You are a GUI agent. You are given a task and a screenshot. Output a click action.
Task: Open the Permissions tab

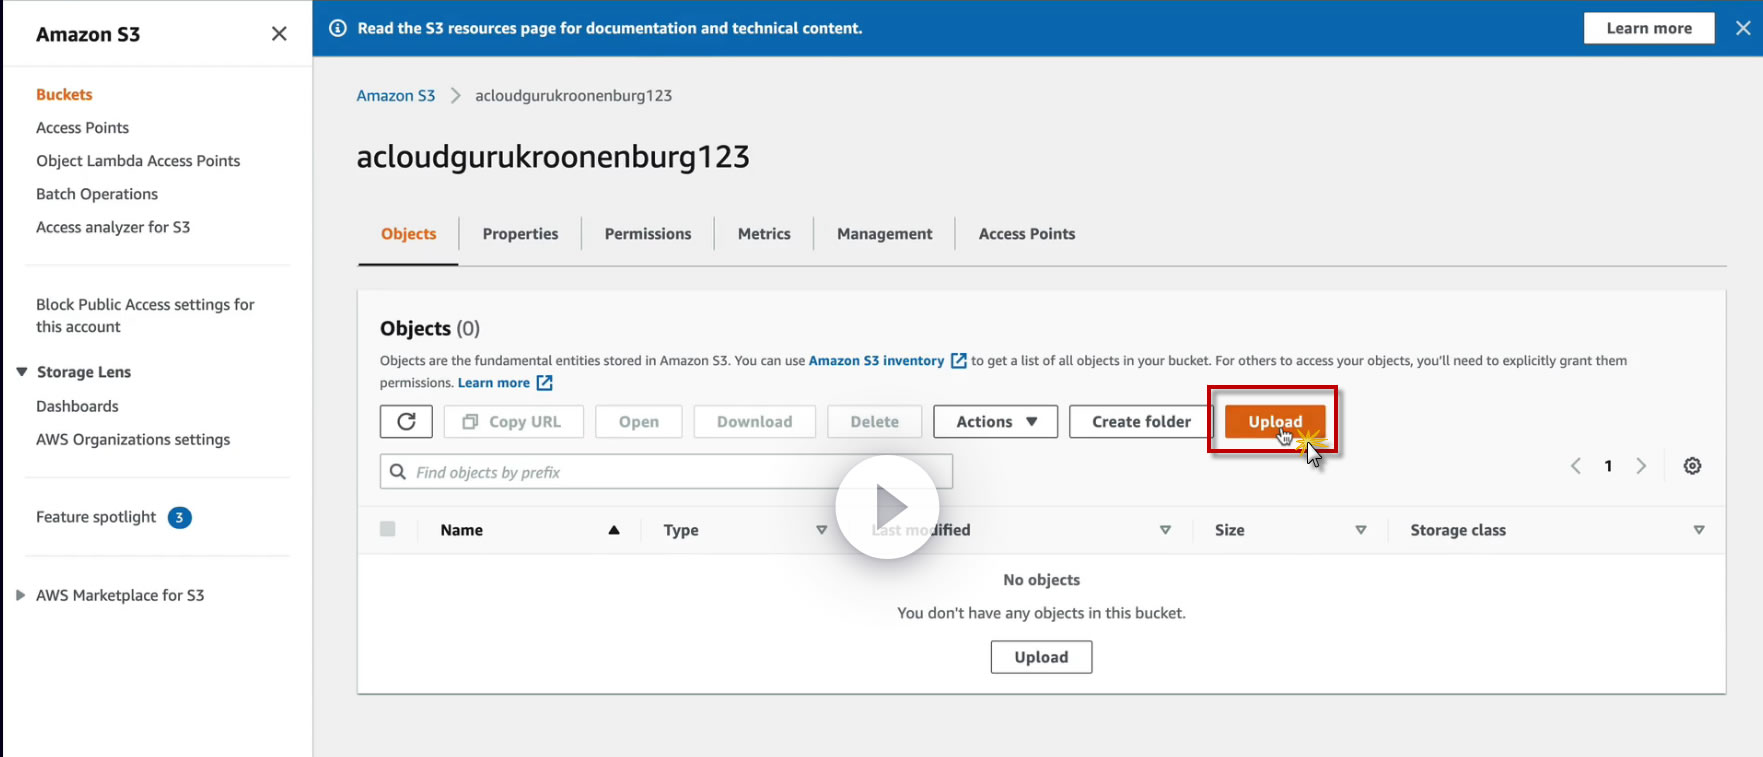648,234
